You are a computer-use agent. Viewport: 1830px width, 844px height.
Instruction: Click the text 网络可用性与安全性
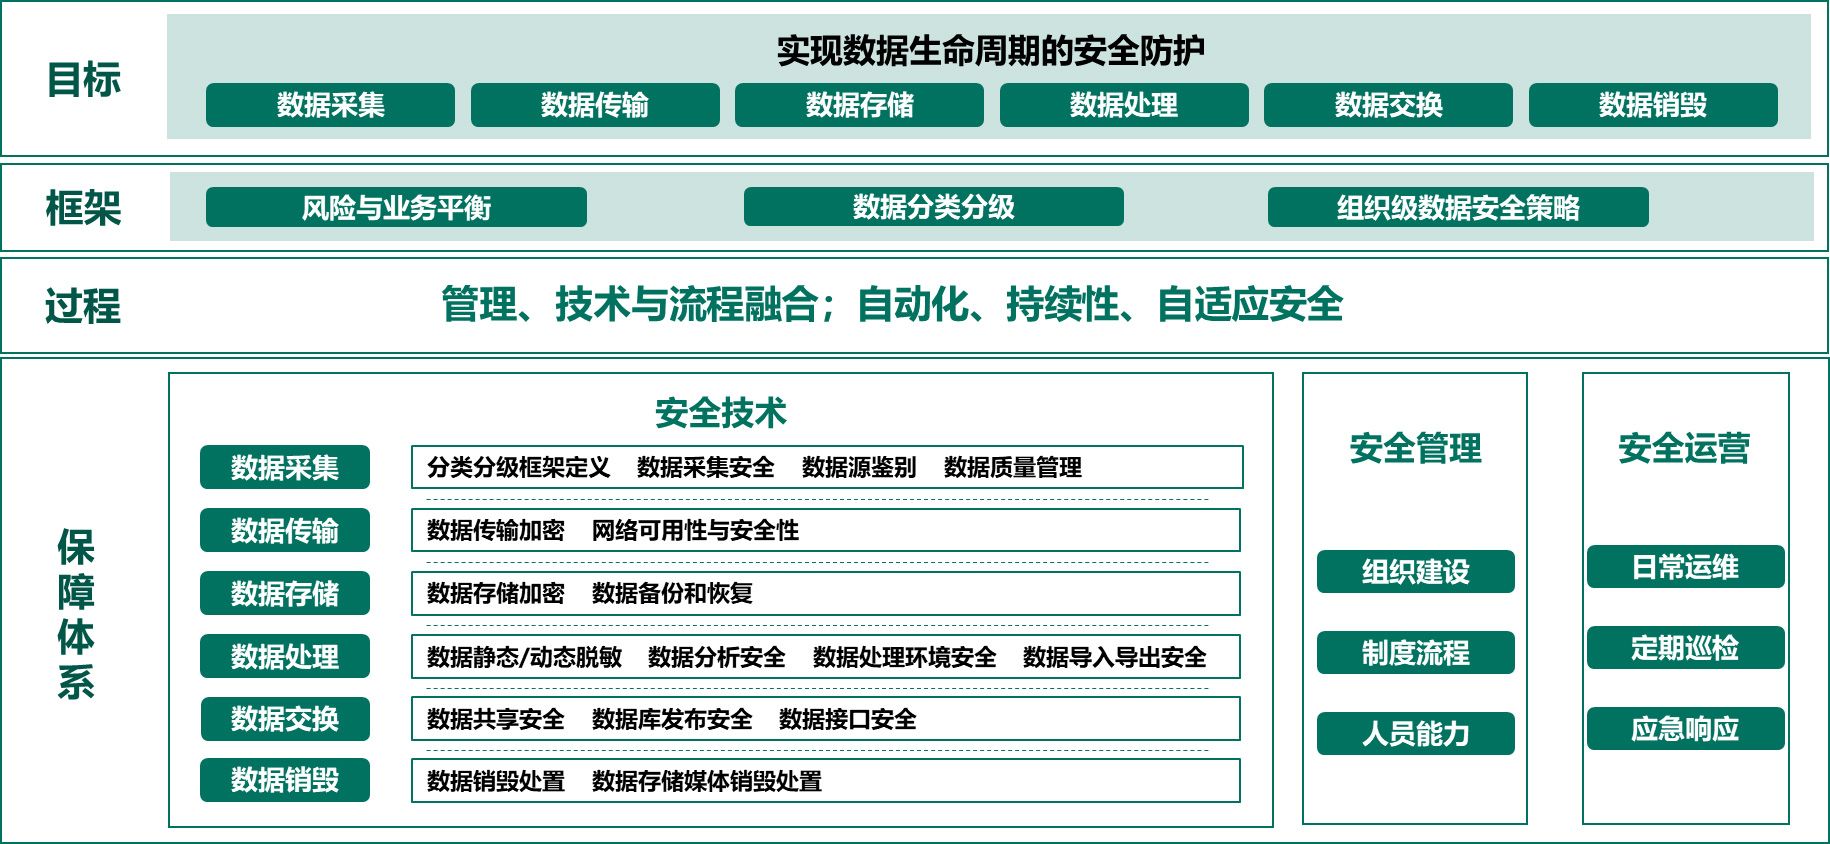(695, 530)
